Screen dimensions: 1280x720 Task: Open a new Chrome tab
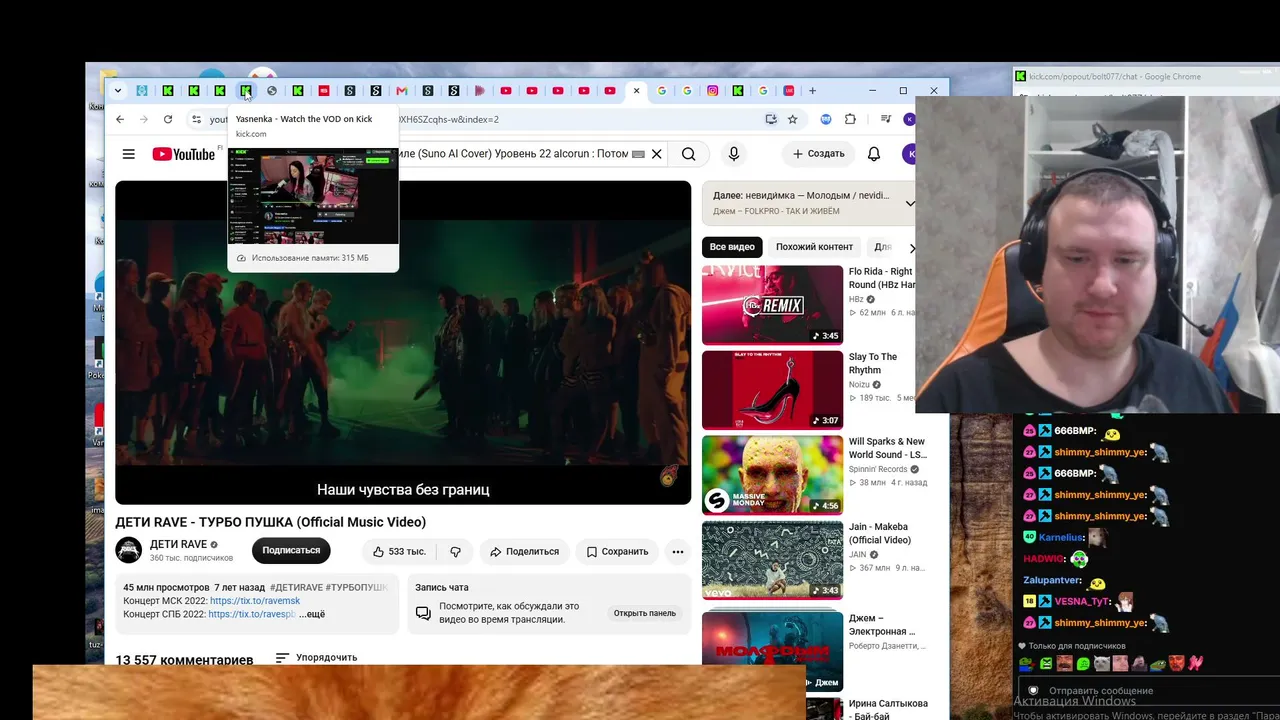pos(813,91)
